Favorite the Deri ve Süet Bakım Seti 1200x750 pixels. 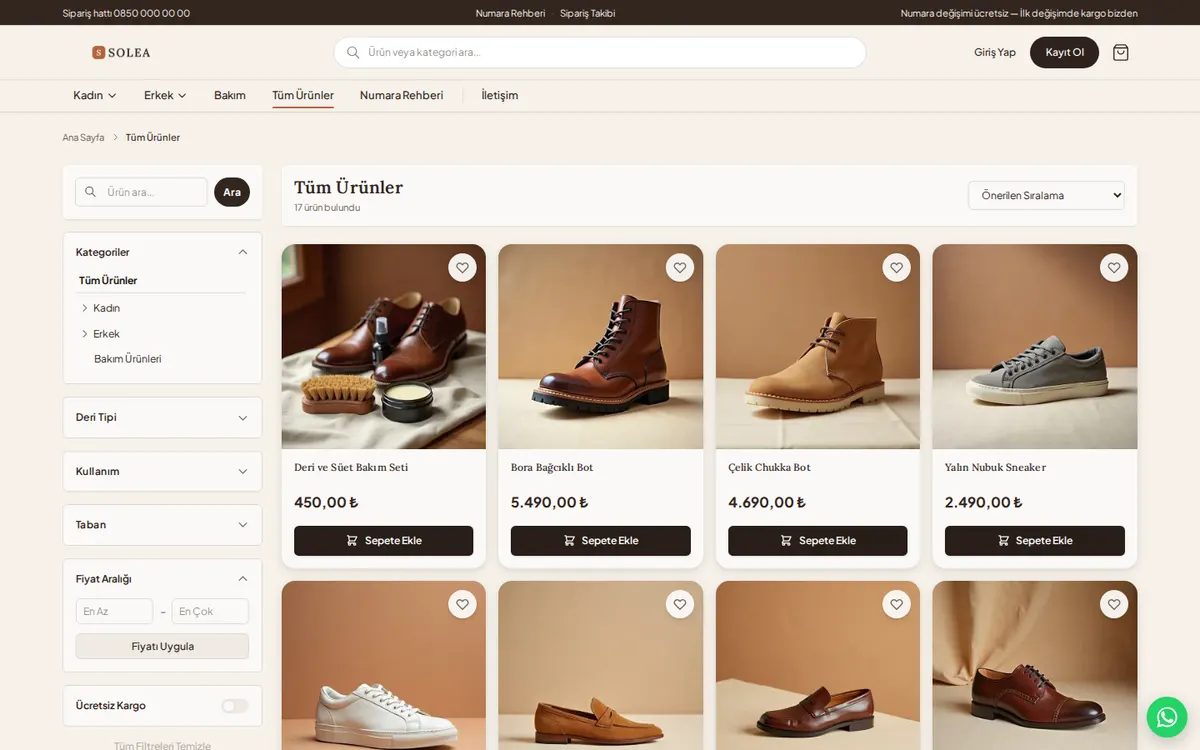point(462,268)
